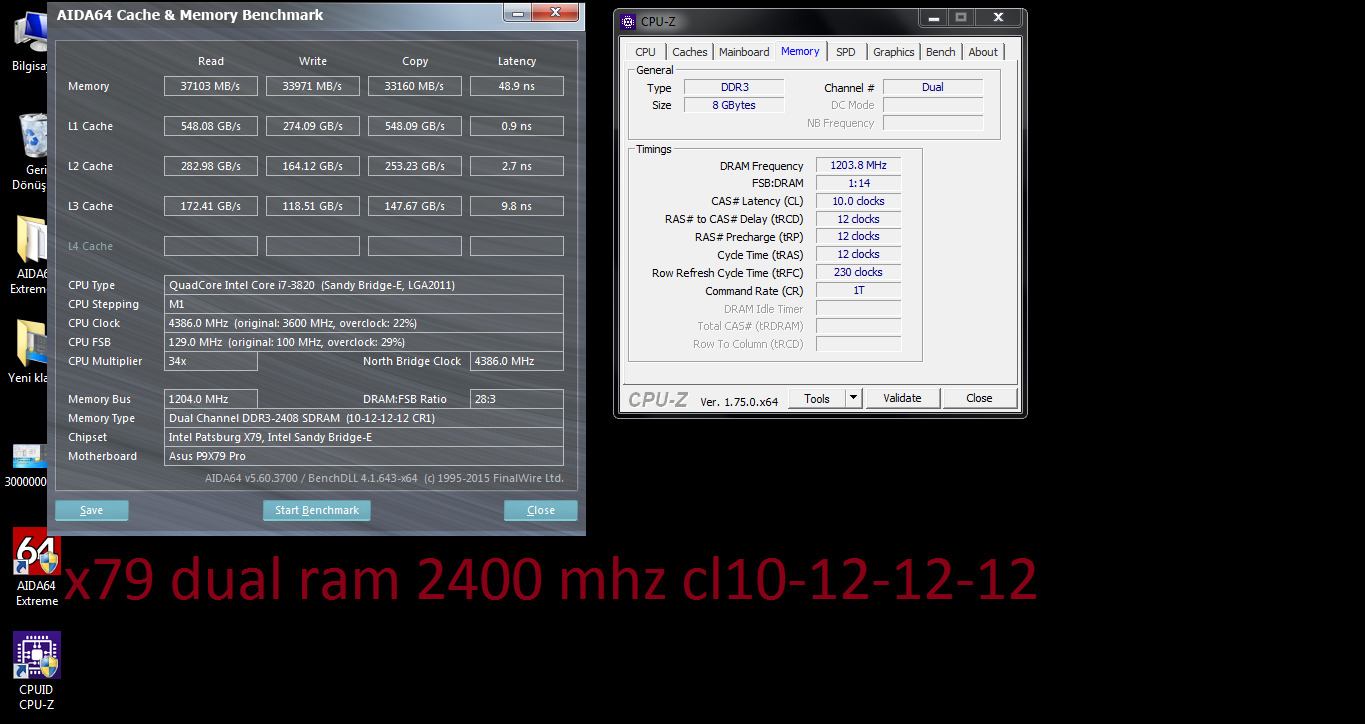The width and height of the screenshot is (1365, 724).
Task: Click the Command Rate value 1T
Action: click(x=858, y=290)
